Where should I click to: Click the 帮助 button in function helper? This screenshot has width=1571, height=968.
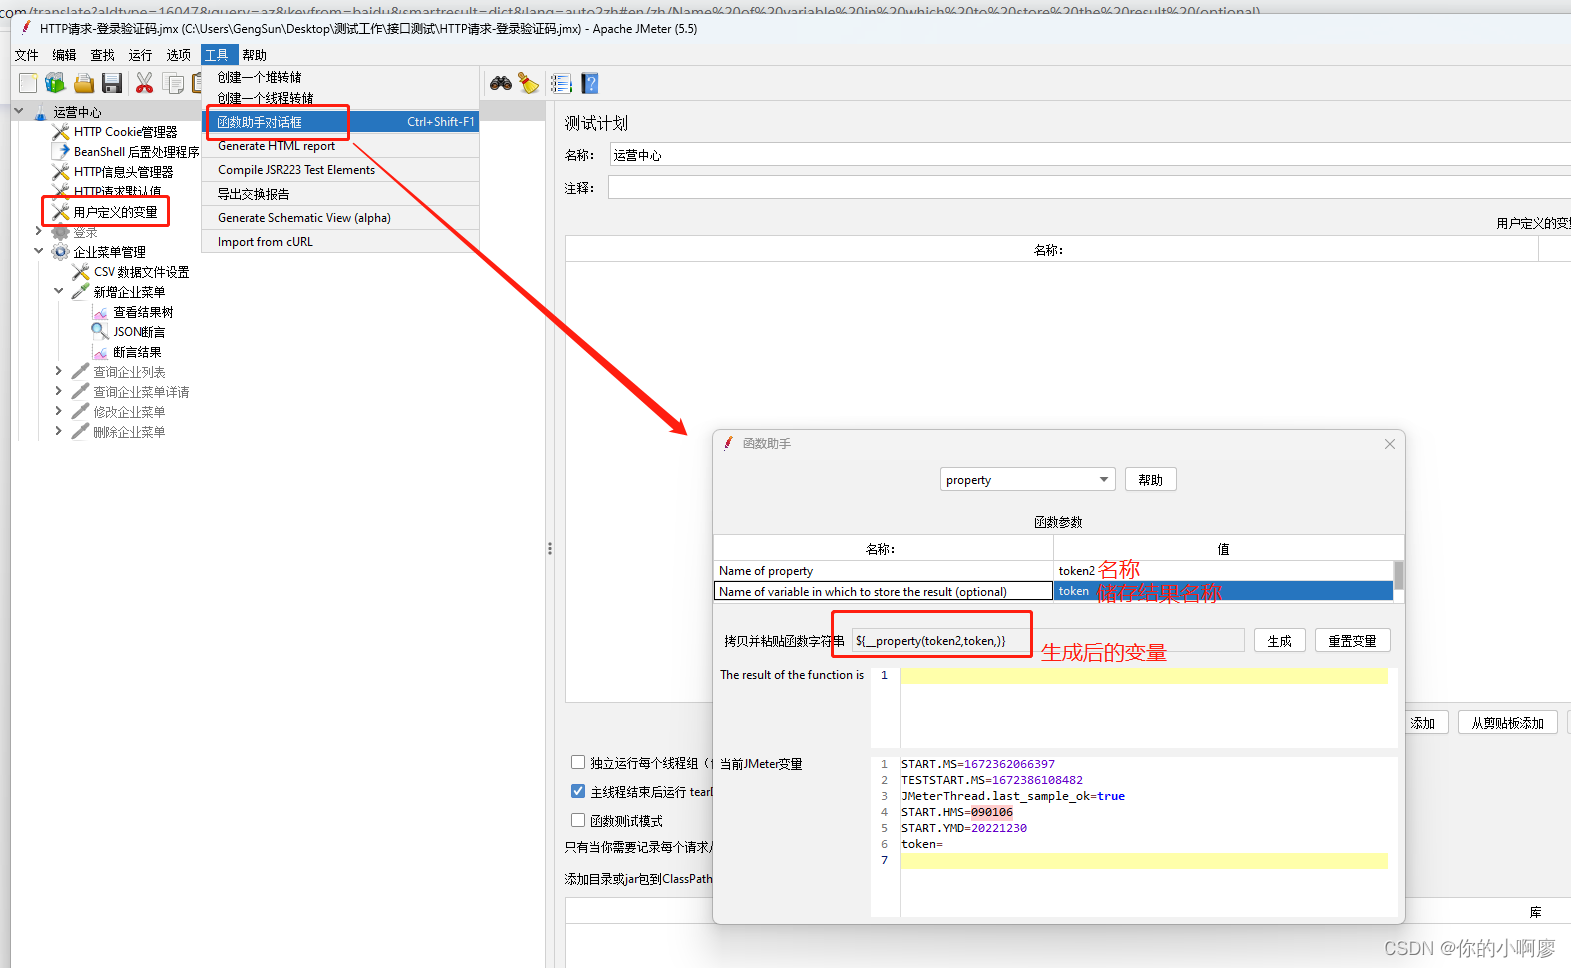click(x=1151, y=480)
